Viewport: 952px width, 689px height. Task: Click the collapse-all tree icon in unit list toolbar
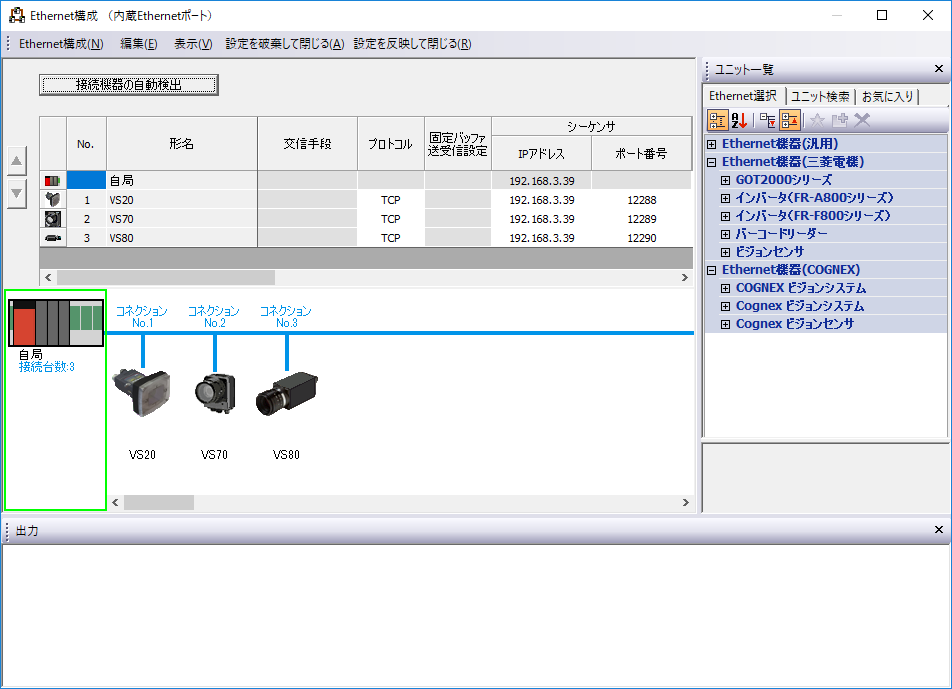[789, 120]
